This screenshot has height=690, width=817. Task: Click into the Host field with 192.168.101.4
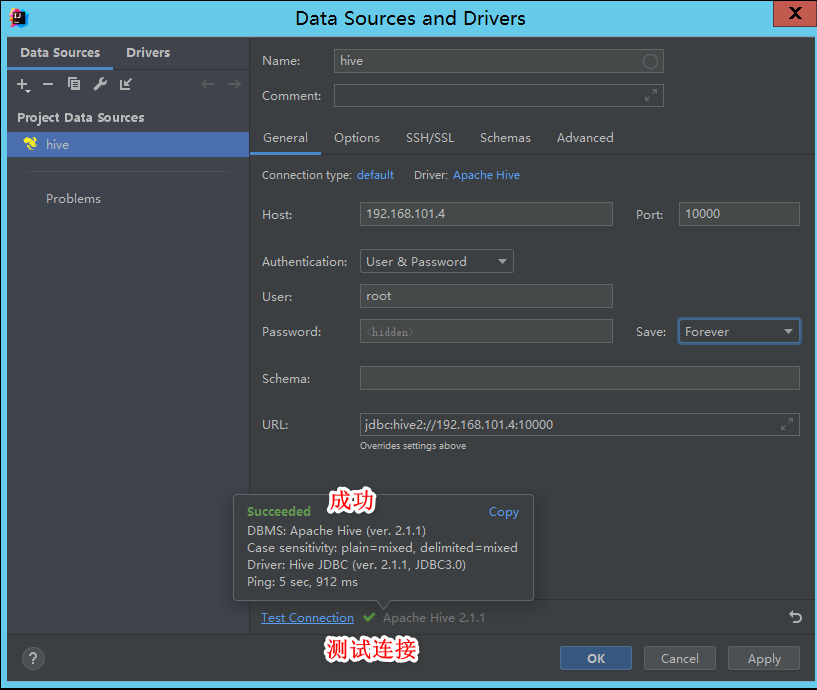pos(486,214)
